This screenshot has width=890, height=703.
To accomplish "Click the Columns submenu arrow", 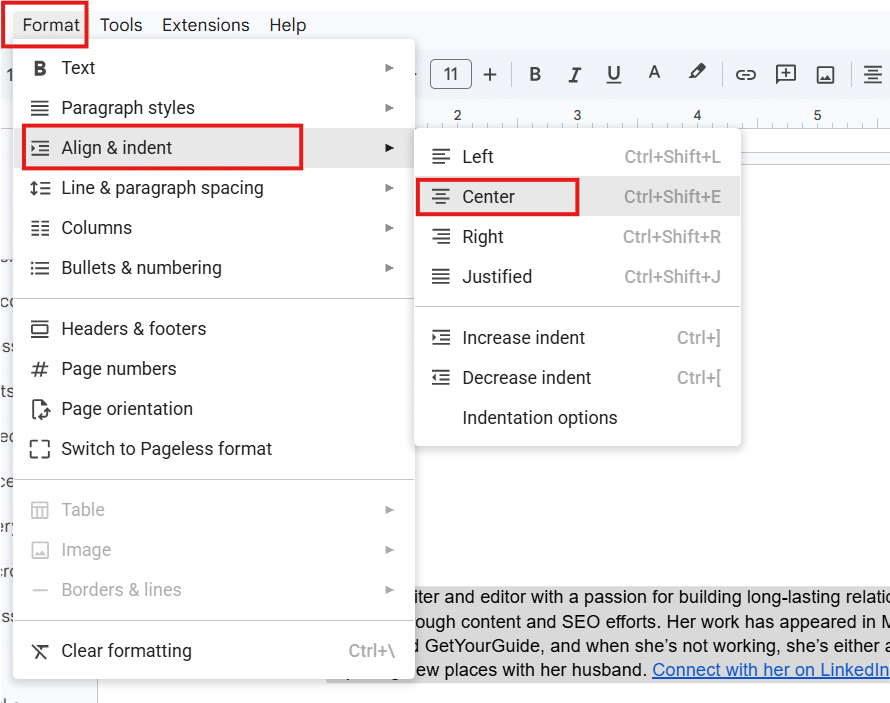I will (389, 228).
